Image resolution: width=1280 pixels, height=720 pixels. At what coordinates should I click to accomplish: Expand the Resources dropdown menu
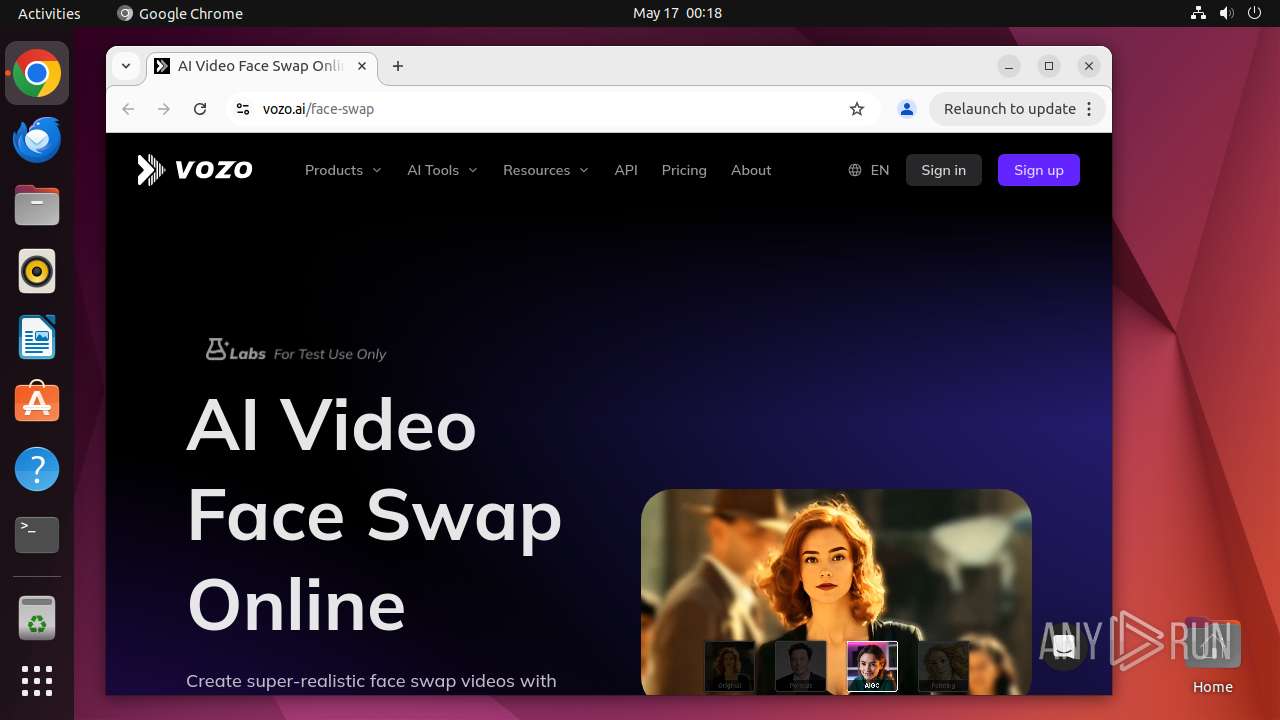[x=546, y=170]
